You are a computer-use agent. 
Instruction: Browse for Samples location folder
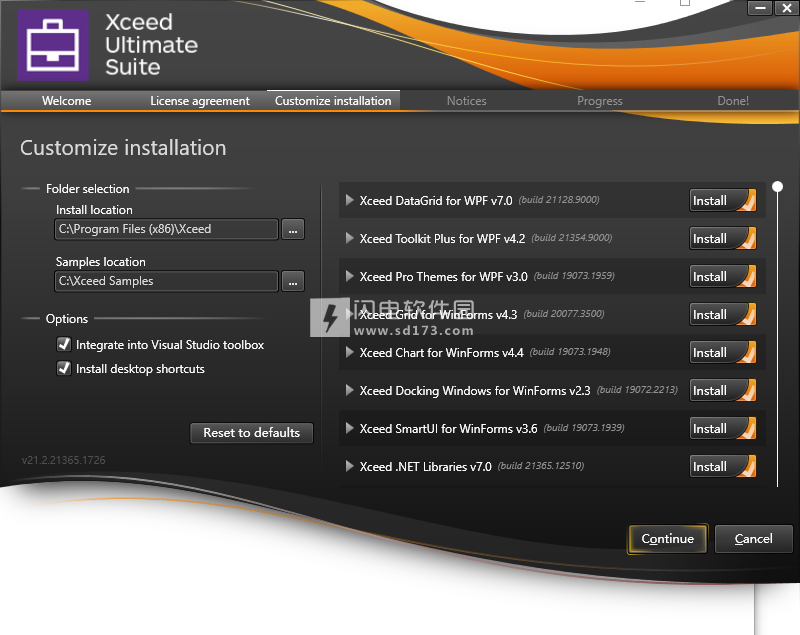click(x=293, y=282)
